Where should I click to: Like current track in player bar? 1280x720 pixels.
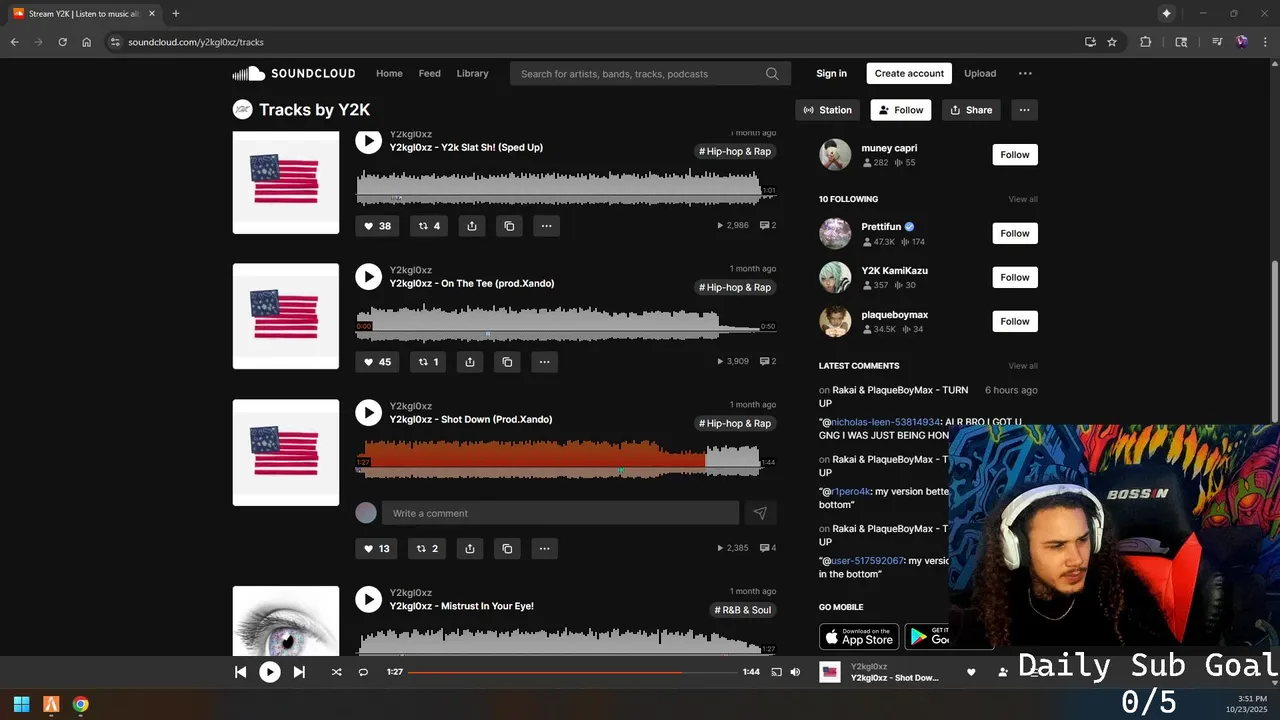pos(970,672)
